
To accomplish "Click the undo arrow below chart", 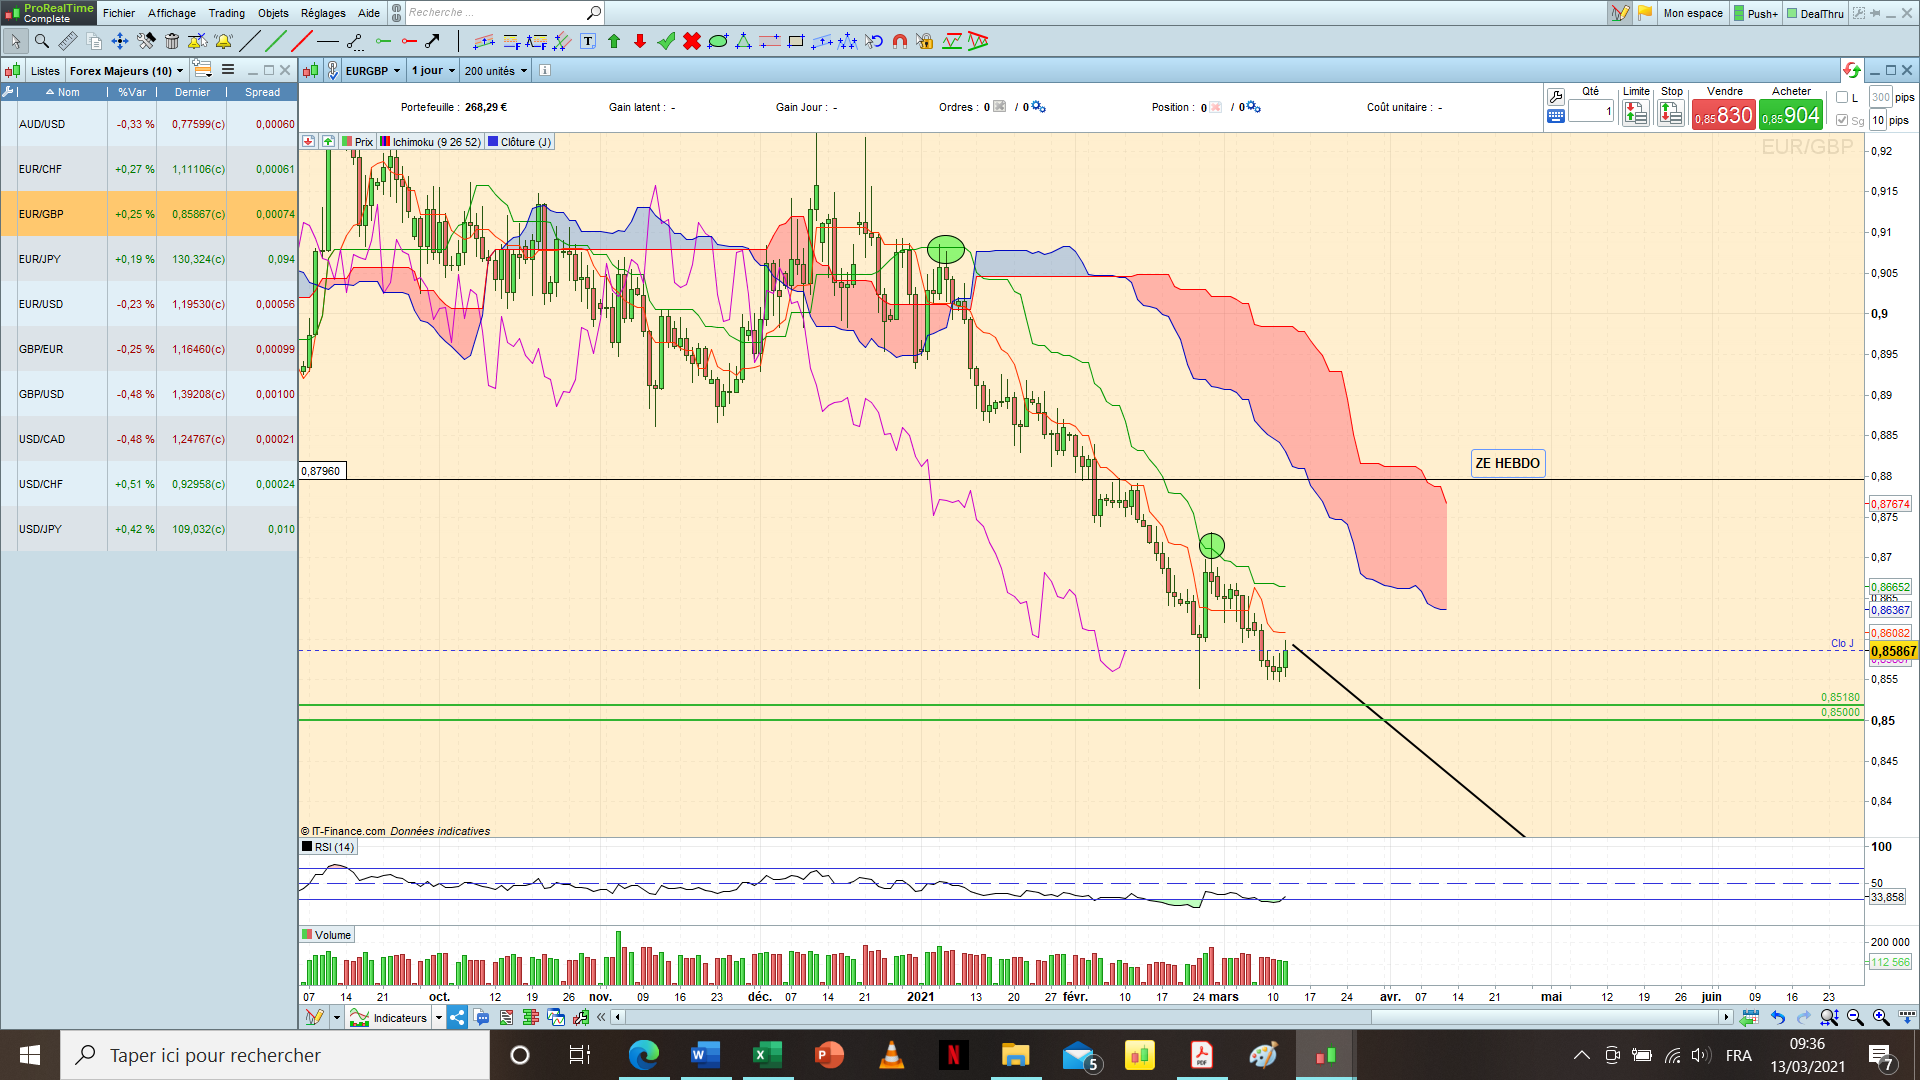I will (x=1778, y=1017).
